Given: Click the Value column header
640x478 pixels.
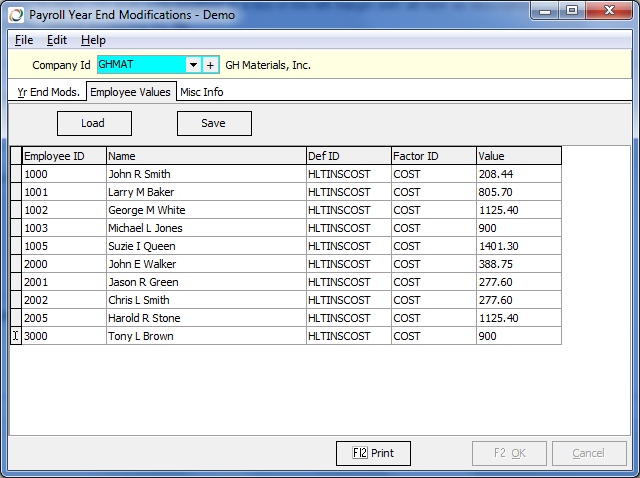Looking at the screenshot, I should point(518,156).
